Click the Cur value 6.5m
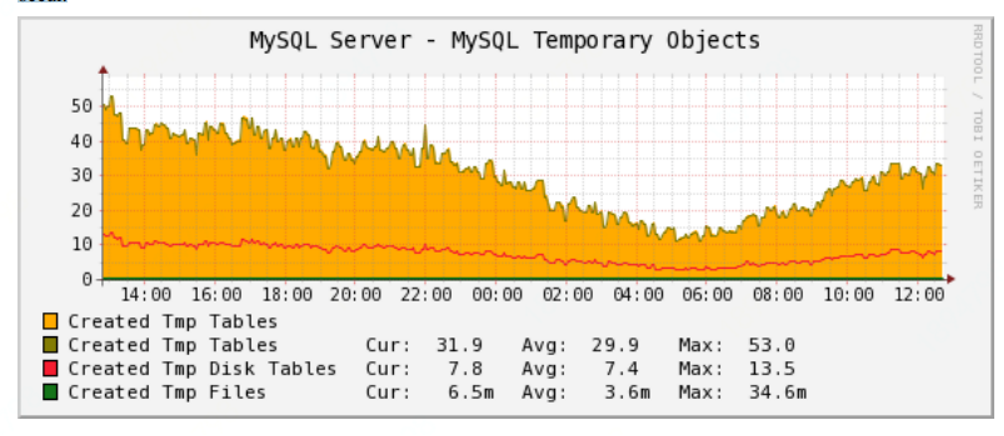The image size is (1004, 436). 471,392
